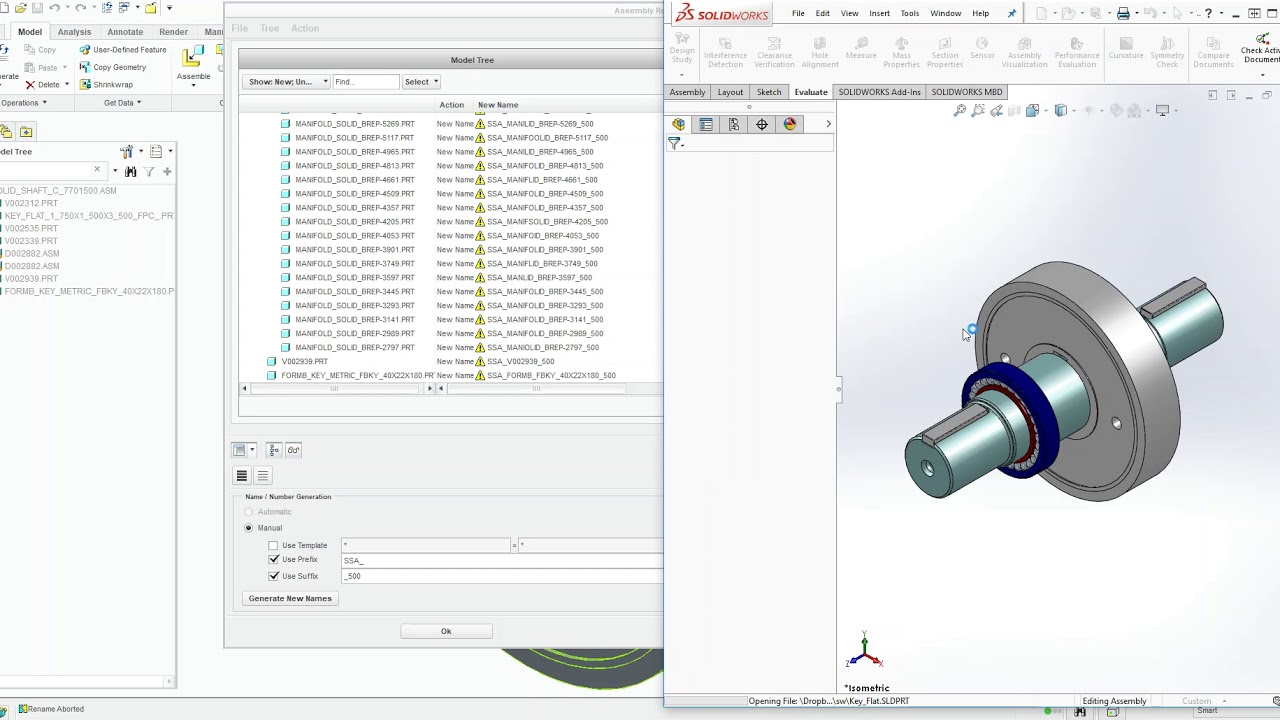Viewport: 1280px width, 720px height.
Task: Click the Find... search field
Action: click(365, 82)
